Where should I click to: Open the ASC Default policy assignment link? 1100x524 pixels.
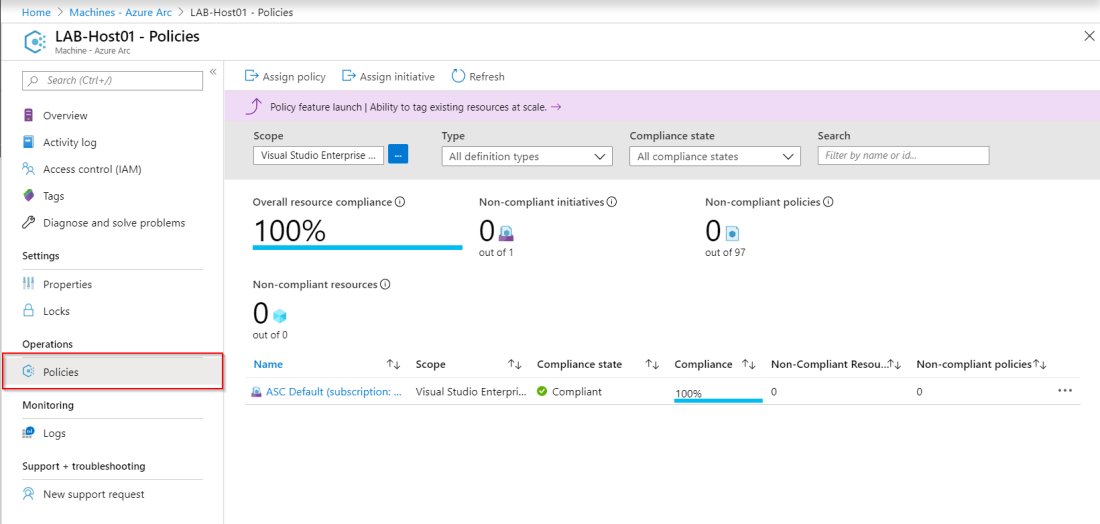tap(333, 392)
